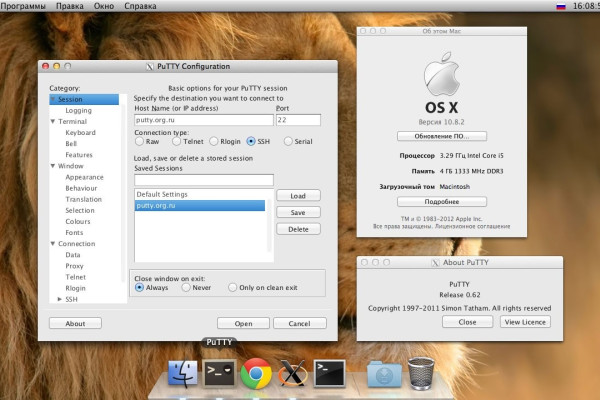Select Data in category tree
Screen dimensions: 600x400
click(x=73, y=255)
